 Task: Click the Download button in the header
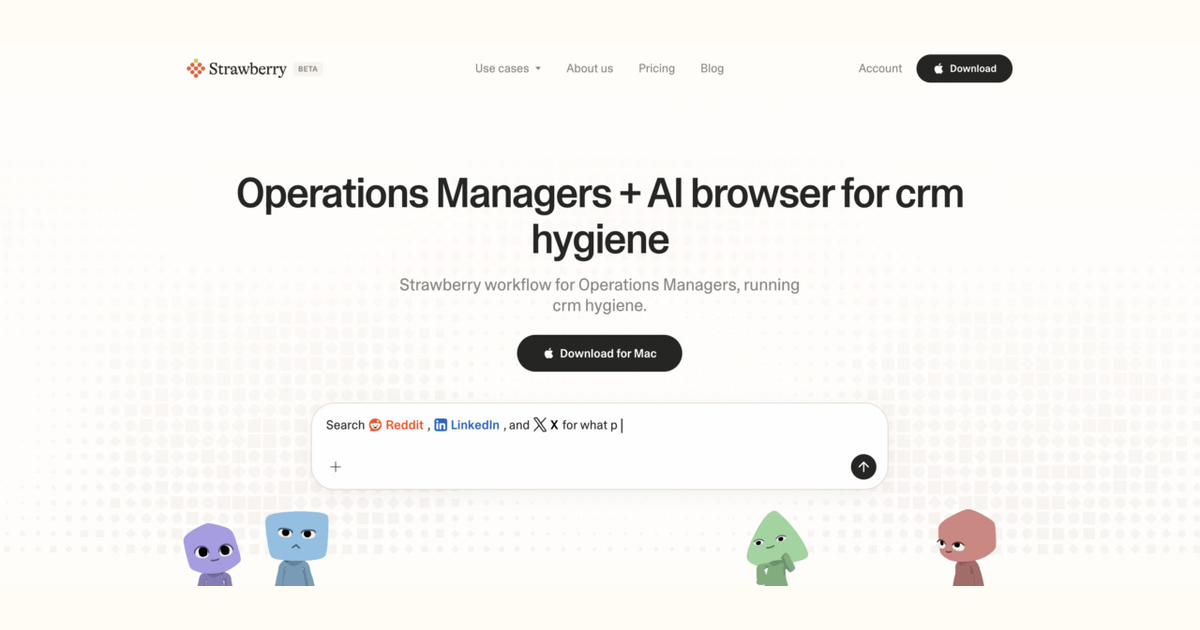(964, 68)
